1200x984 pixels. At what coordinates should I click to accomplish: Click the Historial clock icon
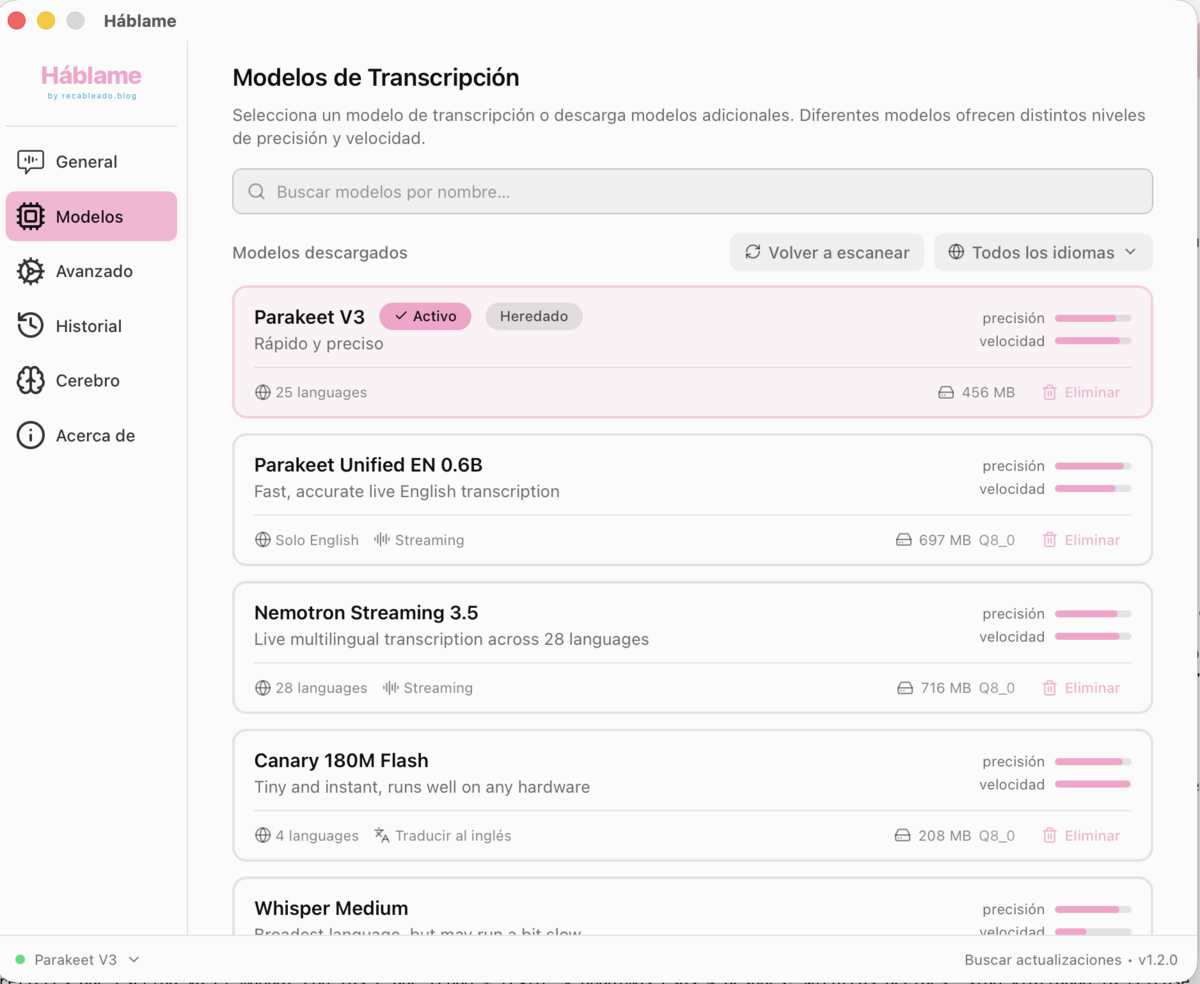tap(31, 326)
